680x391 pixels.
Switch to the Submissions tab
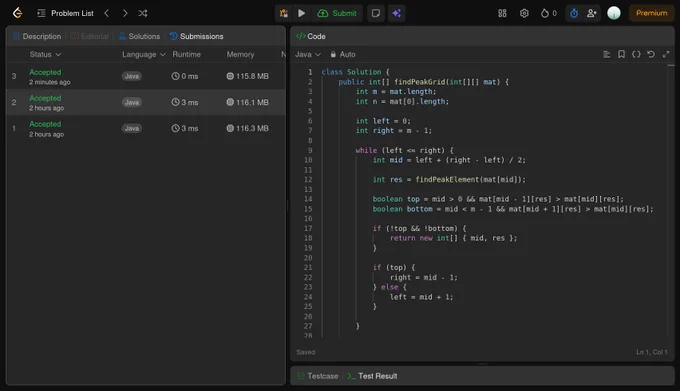pos(196,36)
